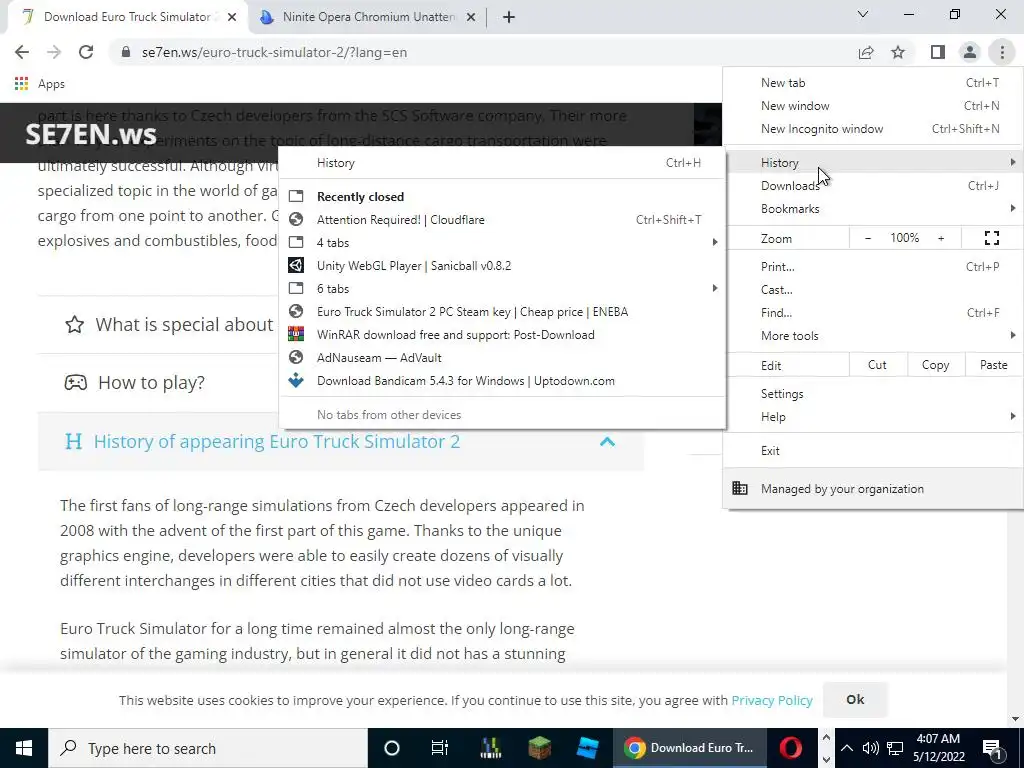Reload the current page
Image resolution: width=1024 pixels, height=768 pixels.
pos(86,52)
